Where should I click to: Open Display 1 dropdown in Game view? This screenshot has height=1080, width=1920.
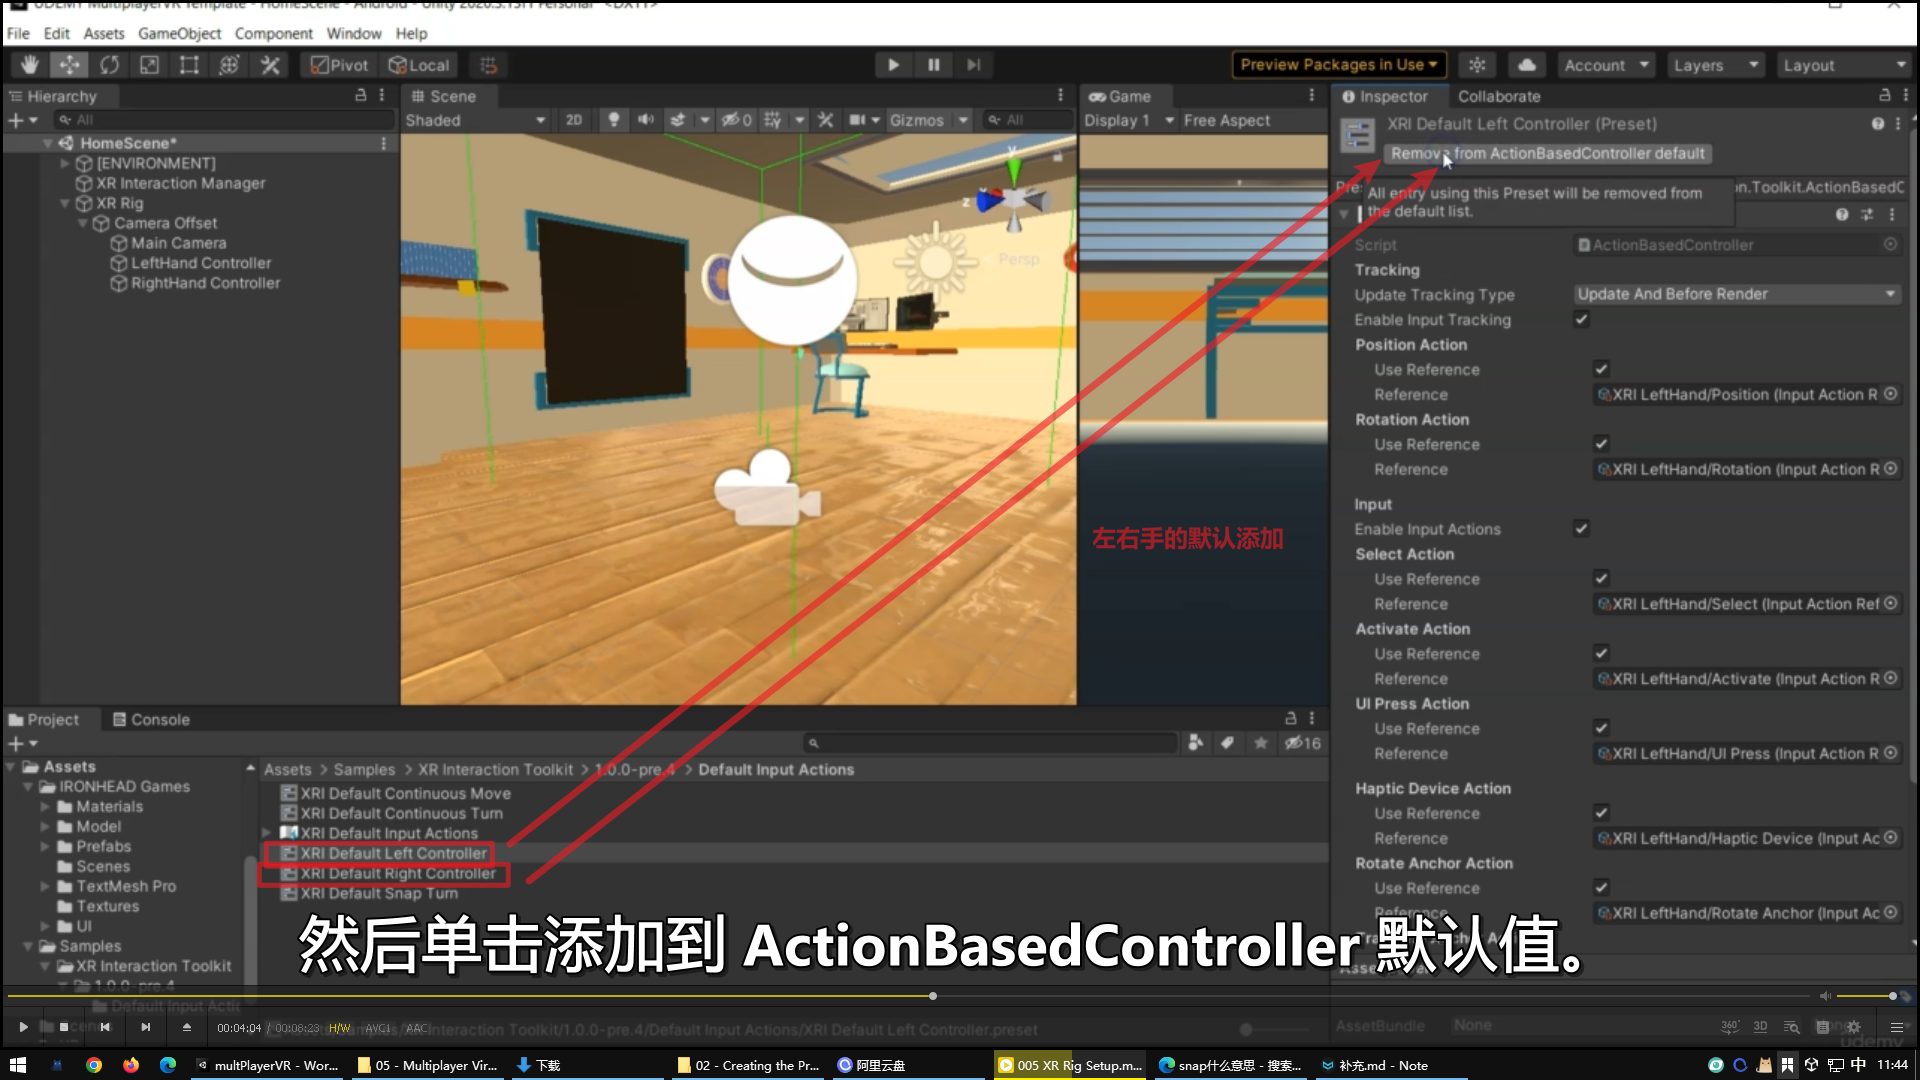tap(1128, 120)
